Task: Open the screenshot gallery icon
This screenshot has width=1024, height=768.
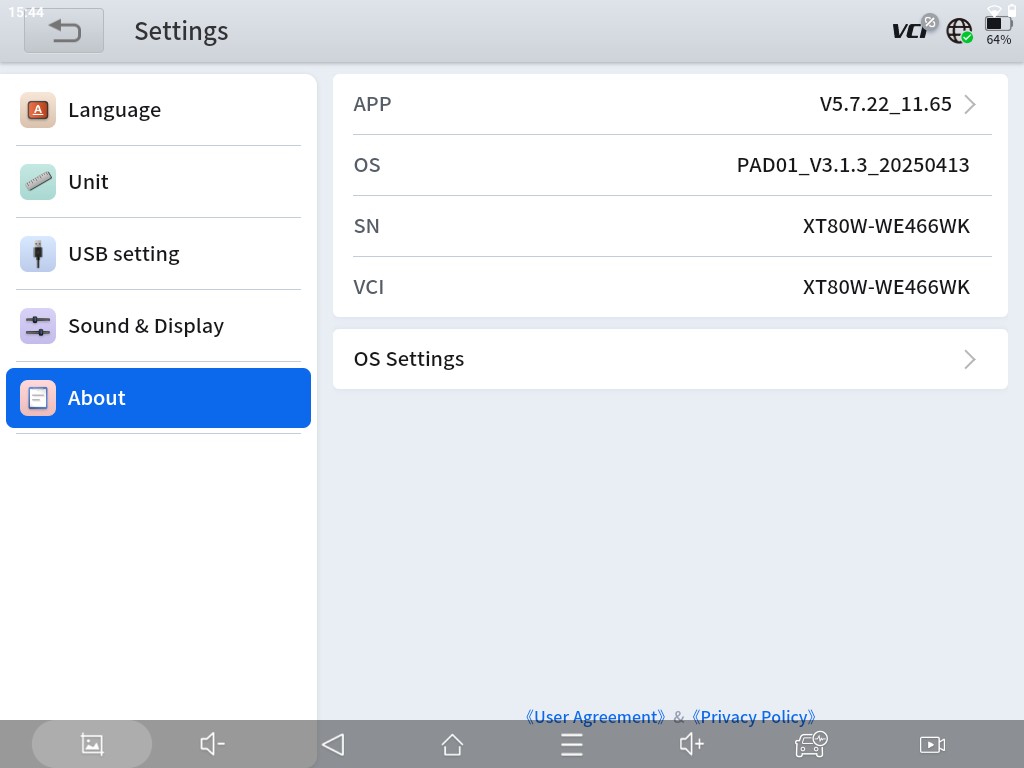Action: point(92,744)
